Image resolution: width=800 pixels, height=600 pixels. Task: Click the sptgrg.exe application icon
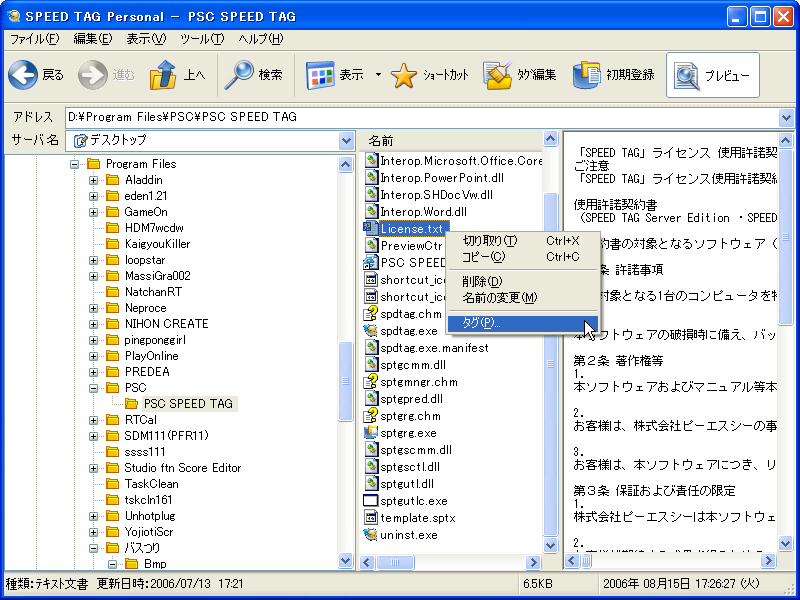(370, 433)
